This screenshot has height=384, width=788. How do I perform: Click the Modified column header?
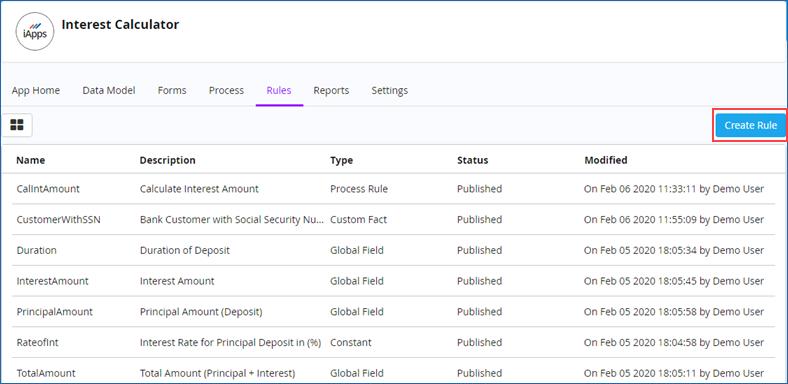(606, 160)
